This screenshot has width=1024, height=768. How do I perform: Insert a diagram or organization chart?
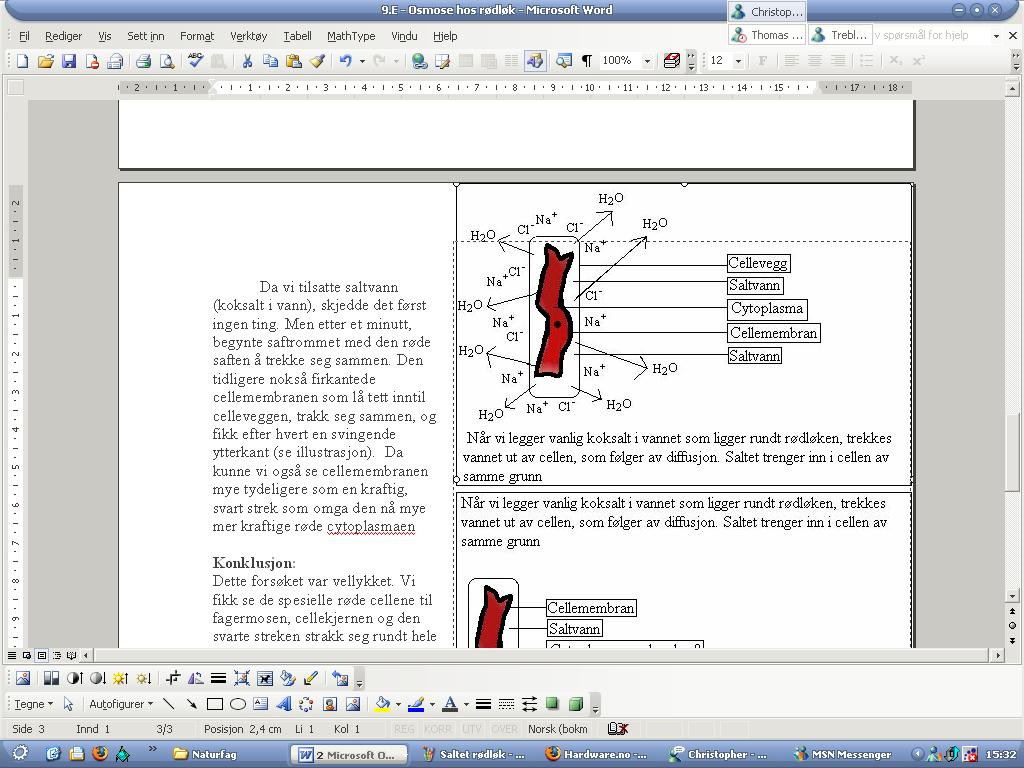[306, 704]
